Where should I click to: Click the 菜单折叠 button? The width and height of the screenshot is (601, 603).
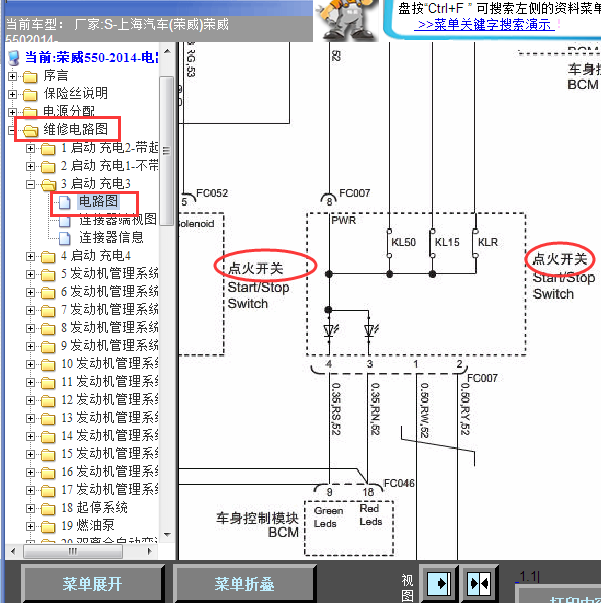click(x=245, y=584)
